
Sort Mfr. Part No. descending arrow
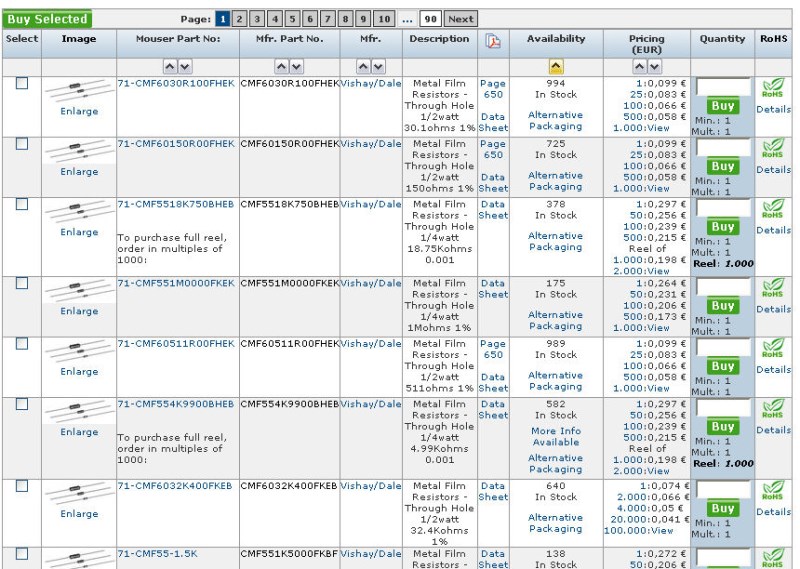coord(296,66)
